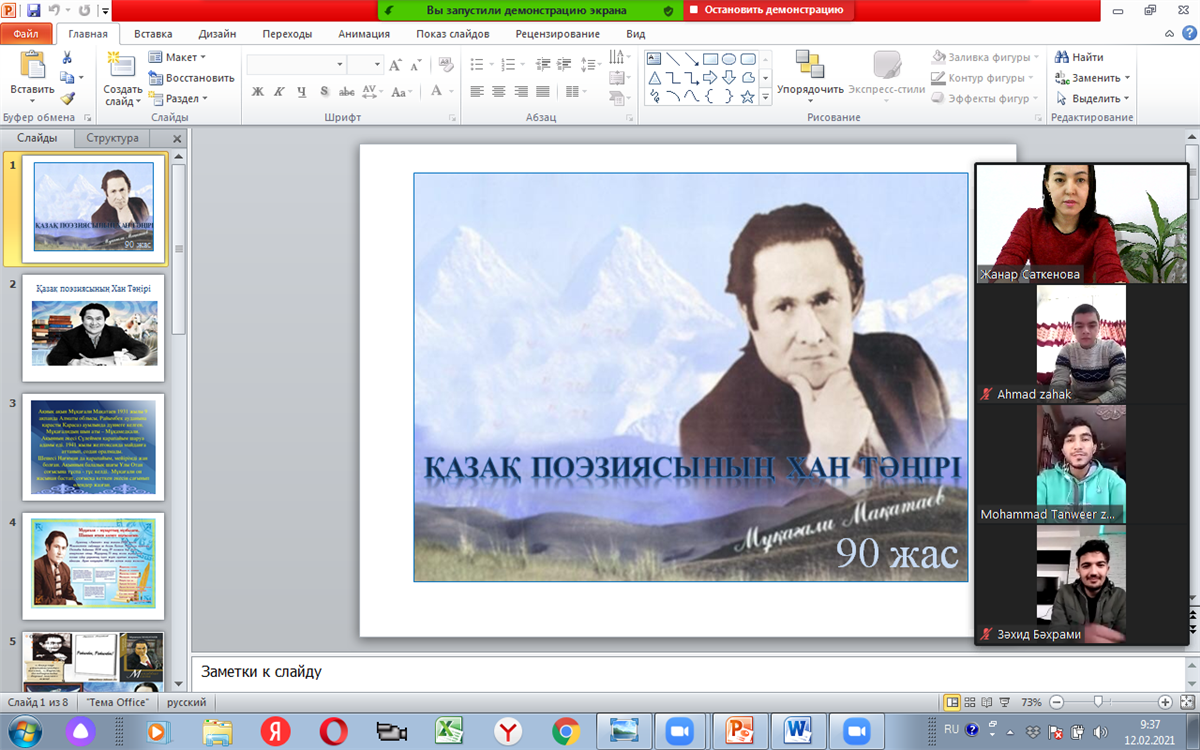Click Остановить демонстрацию to stop sharing
Image resolution: width=1200 pixels, height=750 pixels.
(770, 10)
